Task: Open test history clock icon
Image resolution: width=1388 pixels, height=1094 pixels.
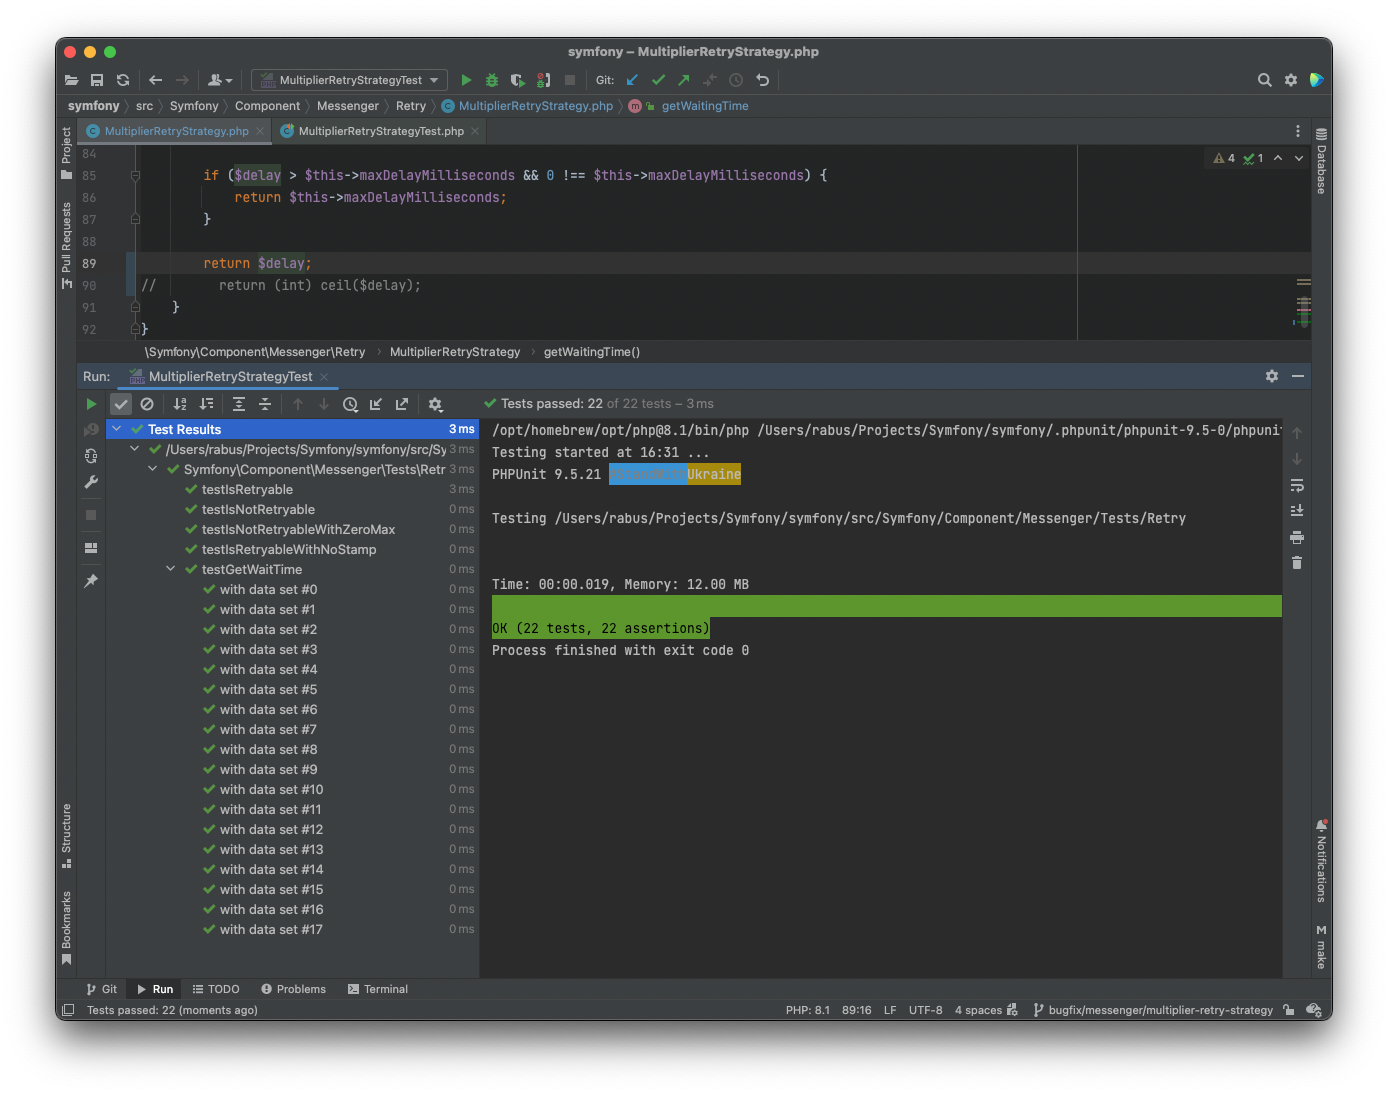Action: (x=350, y=404)
